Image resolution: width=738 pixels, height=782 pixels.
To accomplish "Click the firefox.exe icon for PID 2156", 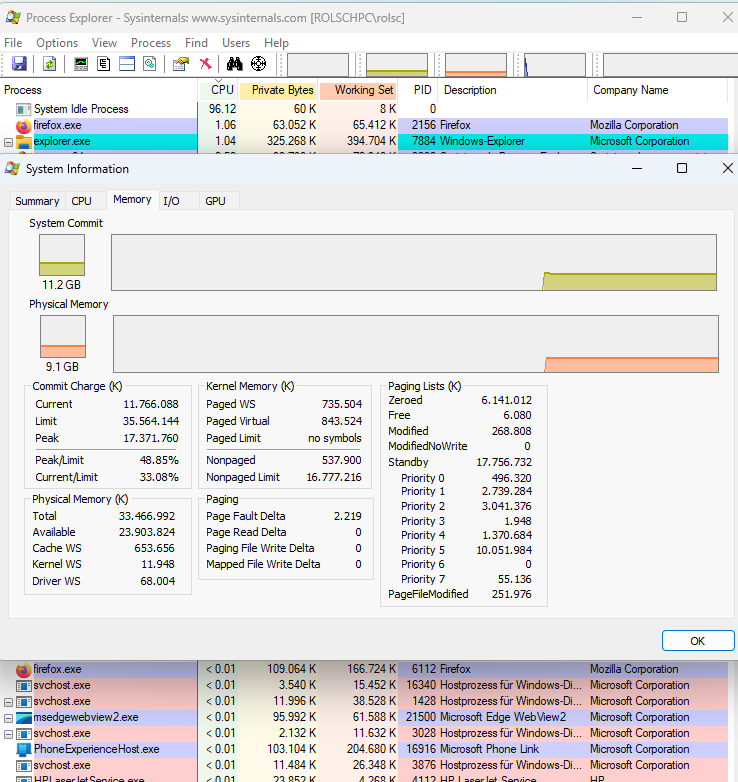I will tap(23, 126).
